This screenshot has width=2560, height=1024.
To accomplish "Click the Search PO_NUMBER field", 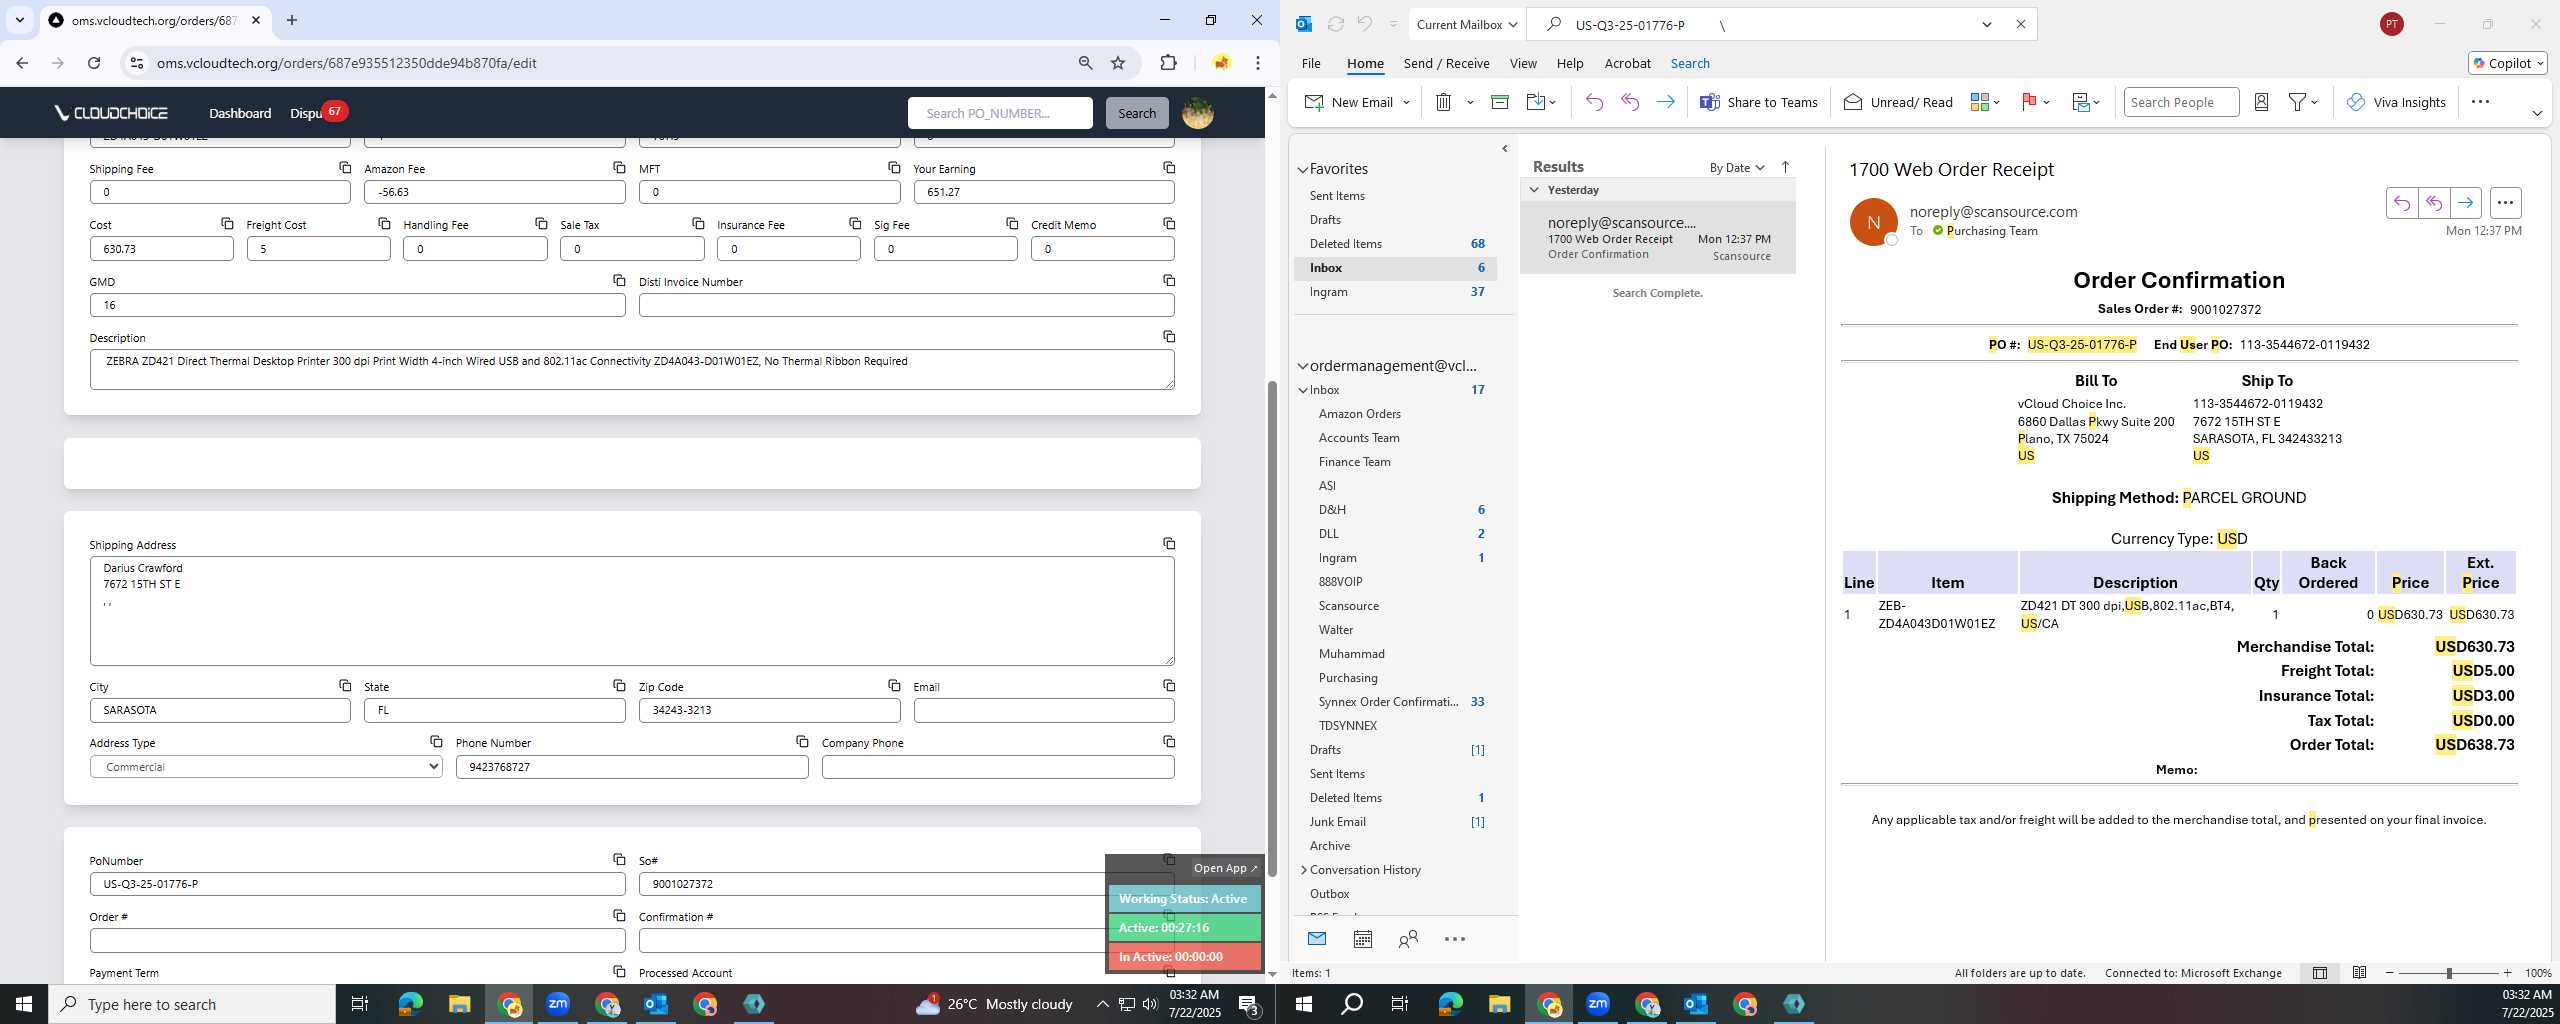I will (1000, 113).
